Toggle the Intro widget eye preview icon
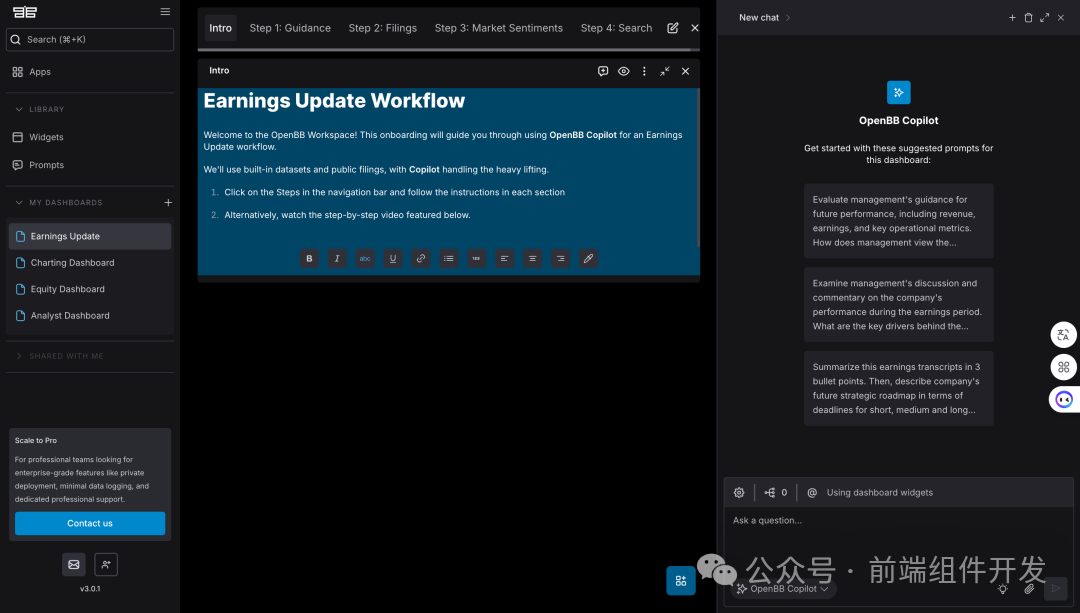The image size is (1080, 613). coord(623,71)
